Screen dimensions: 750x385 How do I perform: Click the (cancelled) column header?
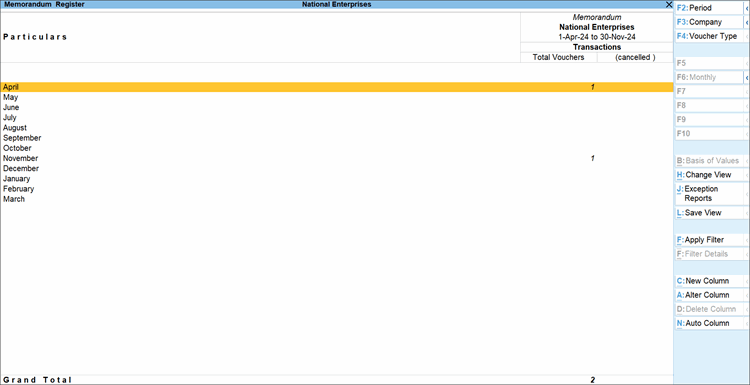635,57
